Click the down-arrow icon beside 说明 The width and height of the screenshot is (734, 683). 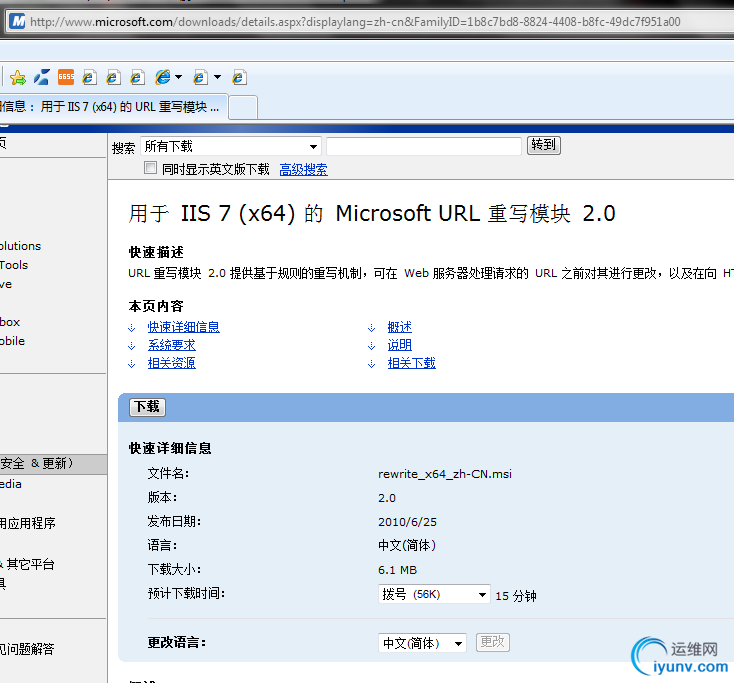tap(371, 346)
